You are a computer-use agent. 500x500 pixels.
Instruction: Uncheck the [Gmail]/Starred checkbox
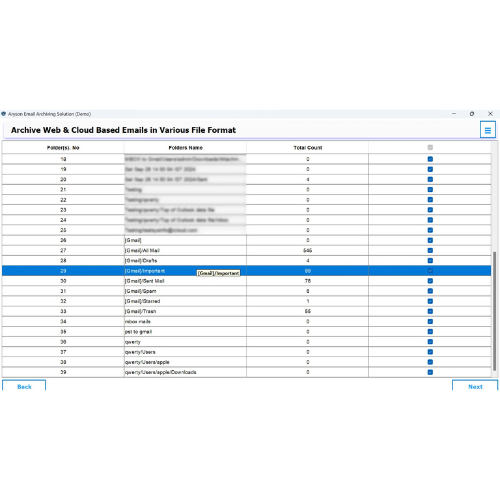430,301
